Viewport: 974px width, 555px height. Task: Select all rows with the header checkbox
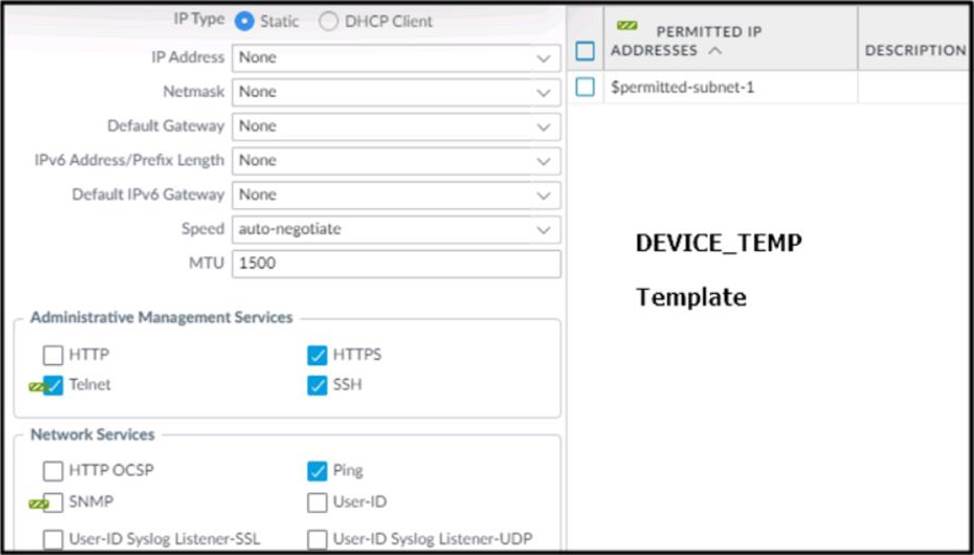(x=585, y=50)
